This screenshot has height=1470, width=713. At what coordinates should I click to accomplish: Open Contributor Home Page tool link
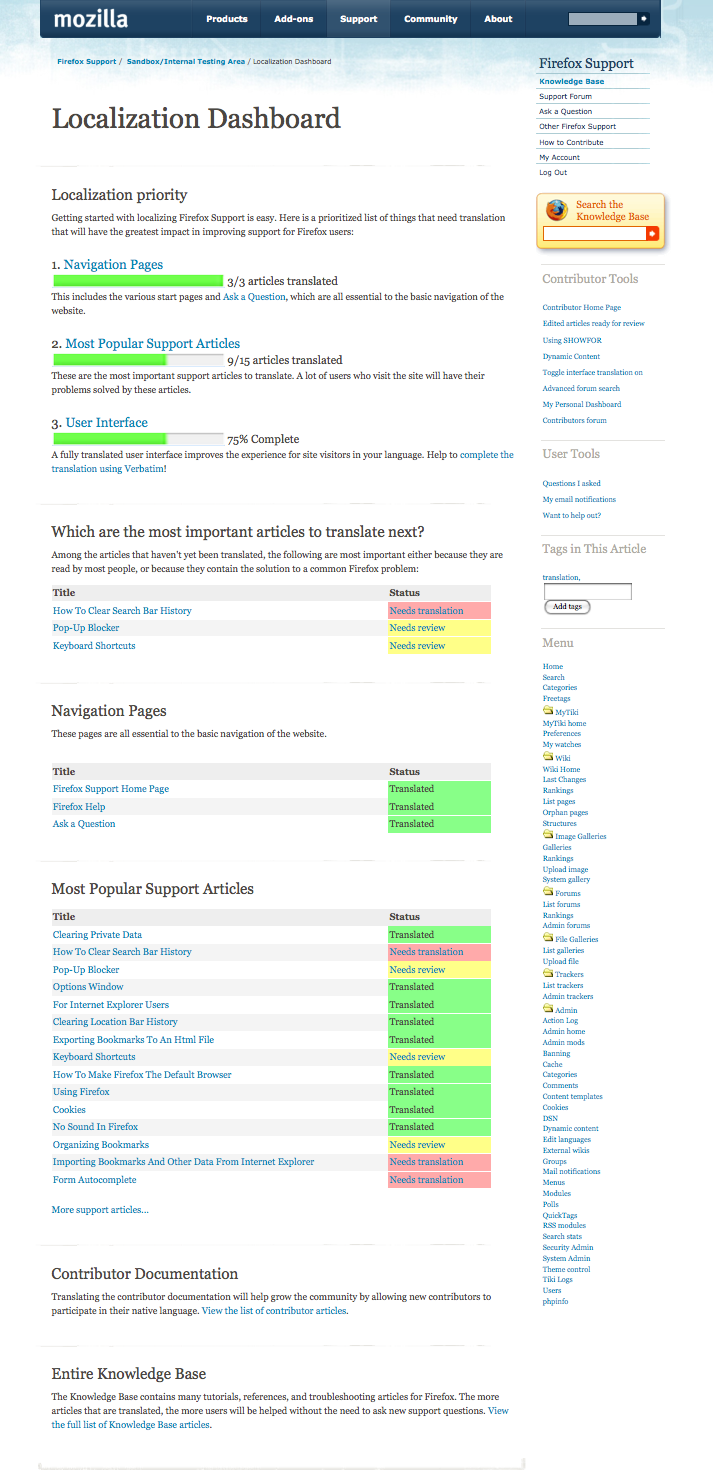[582, 308]
